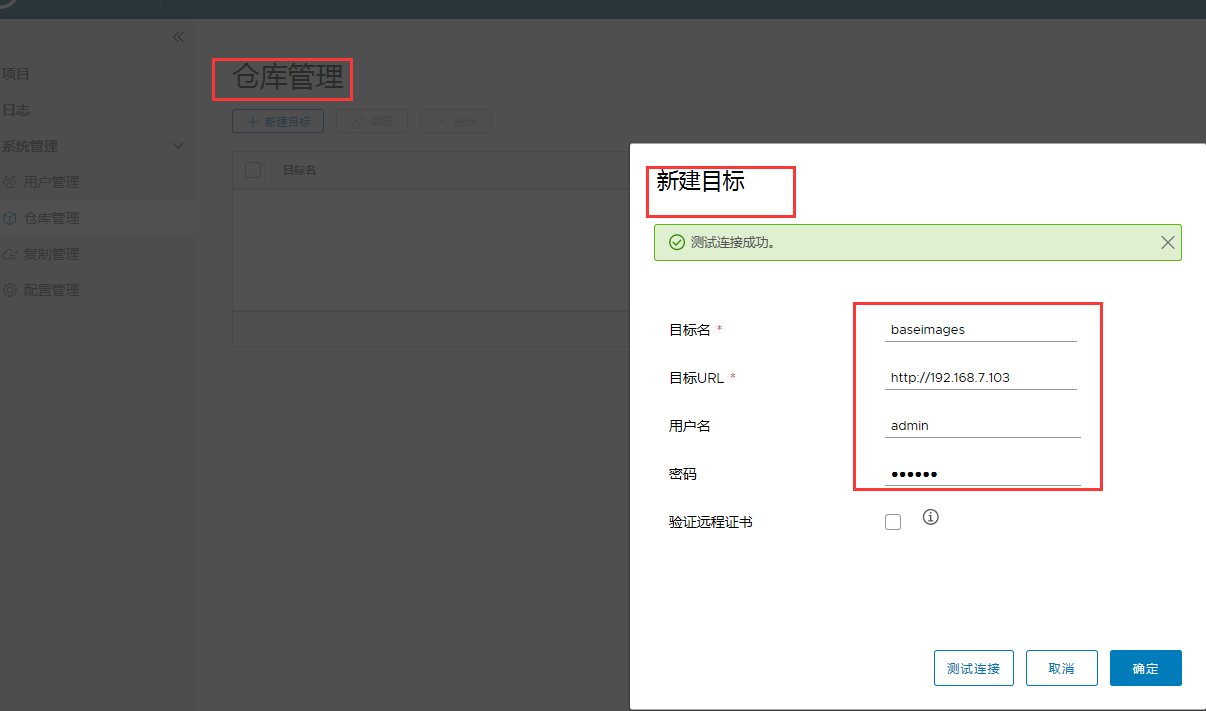Click the 仓库管理 page heading
This screenshot has height=711, width=1206.
288,77
